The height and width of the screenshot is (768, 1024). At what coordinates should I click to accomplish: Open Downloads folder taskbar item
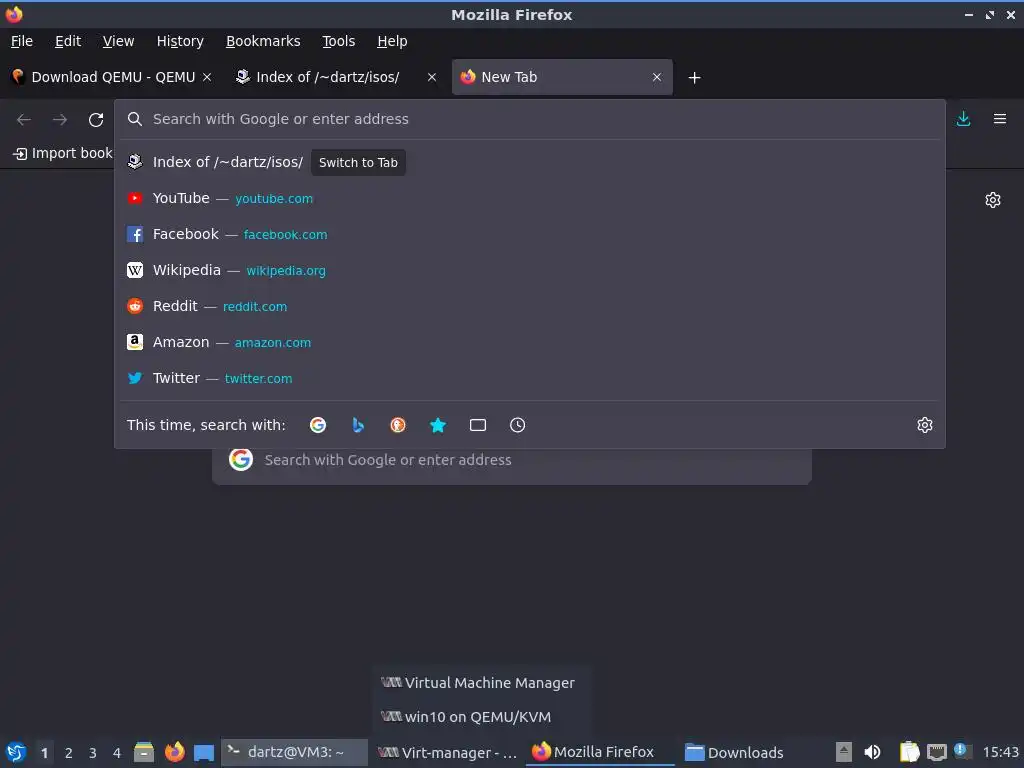pos(733,752)
